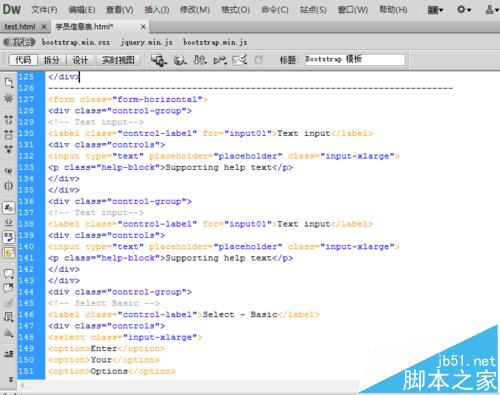The width and height of the screenshot is (500, 395).
Task: Switch to 拆分 (Split) view
Action: coord(52,60)
